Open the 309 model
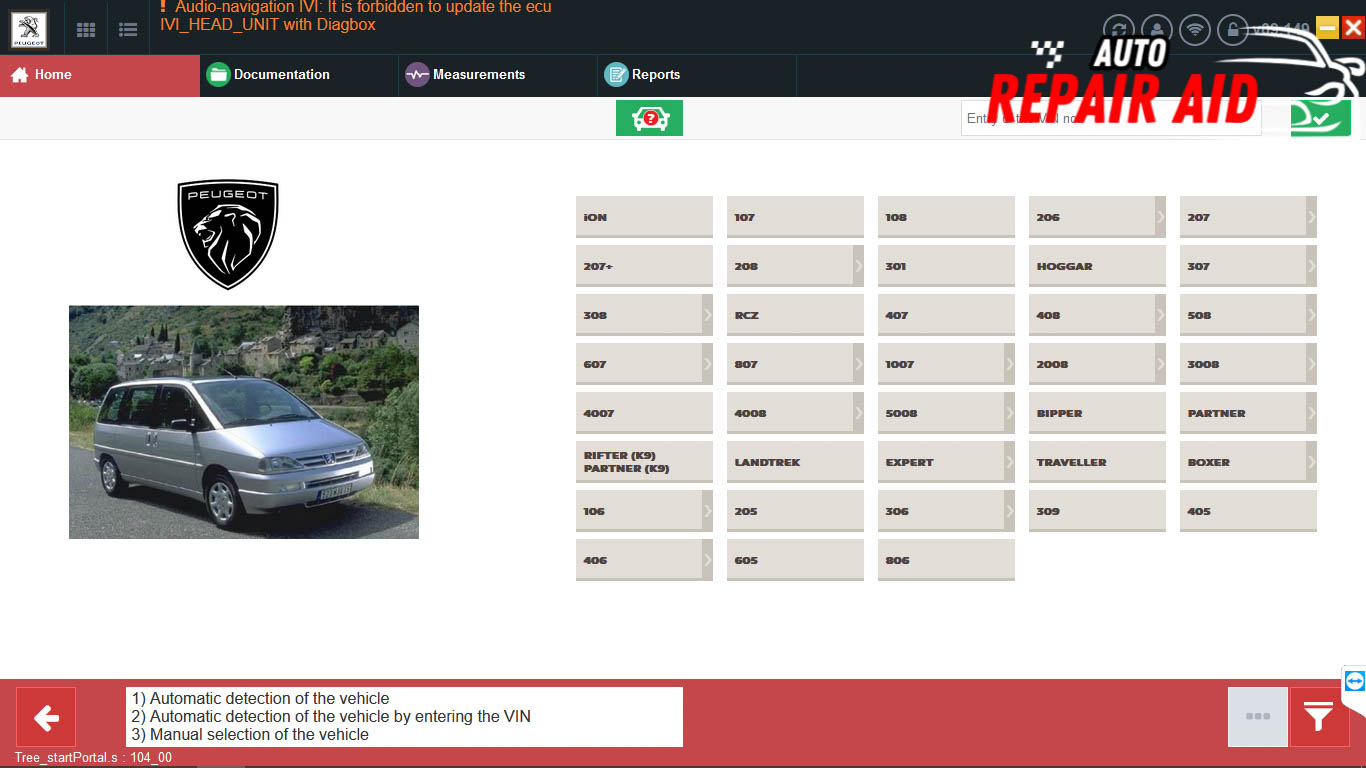The image size is (1366, 768). pyautogui.click(x=1097, y=511)
